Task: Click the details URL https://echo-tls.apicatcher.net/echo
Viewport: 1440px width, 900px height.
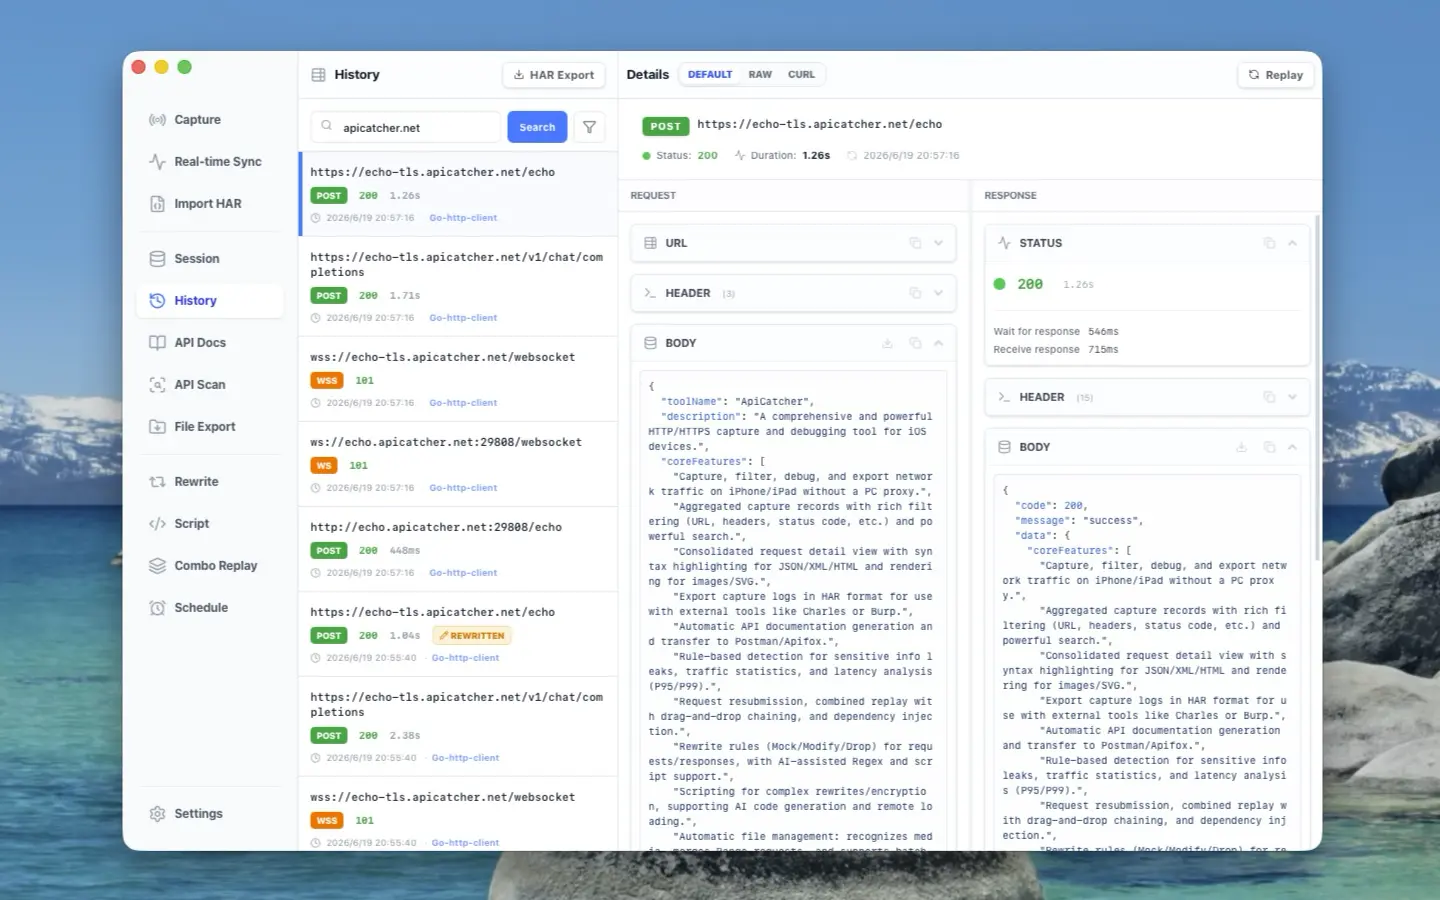Action: click(x=819, y=125)
